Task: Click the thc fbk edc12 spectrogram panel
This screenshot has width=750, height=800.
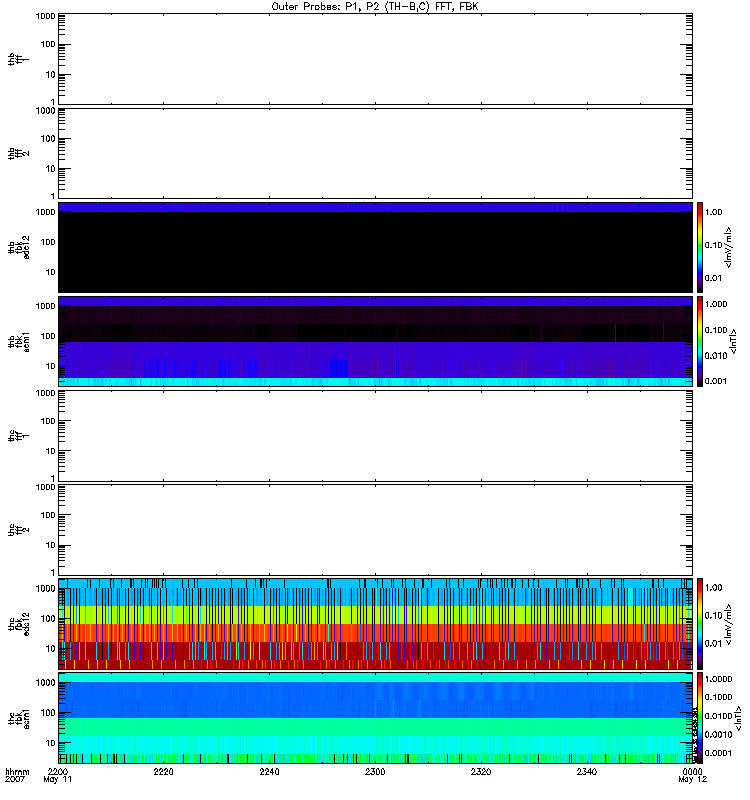Action: tap(375, 624)
